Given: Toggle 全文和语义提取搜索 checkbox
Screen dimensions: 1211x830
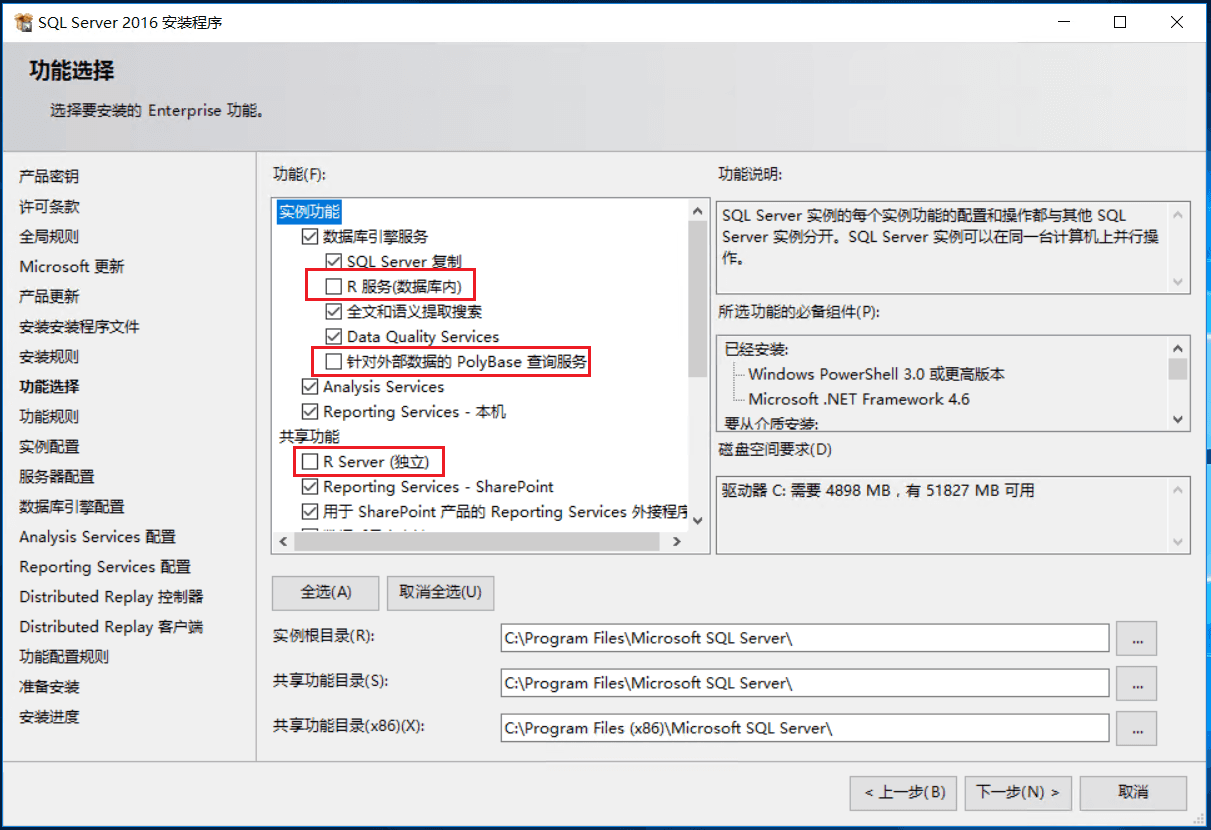Looking at the screenshot, I should [334, 312].
